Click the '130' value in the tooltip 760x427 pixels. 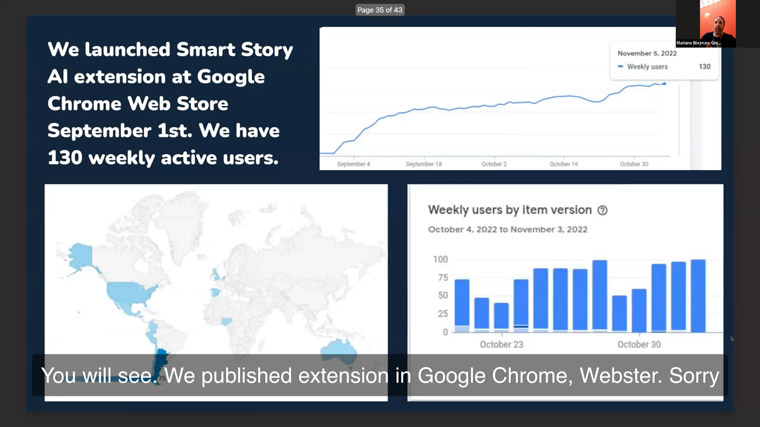tap(704, 67)
